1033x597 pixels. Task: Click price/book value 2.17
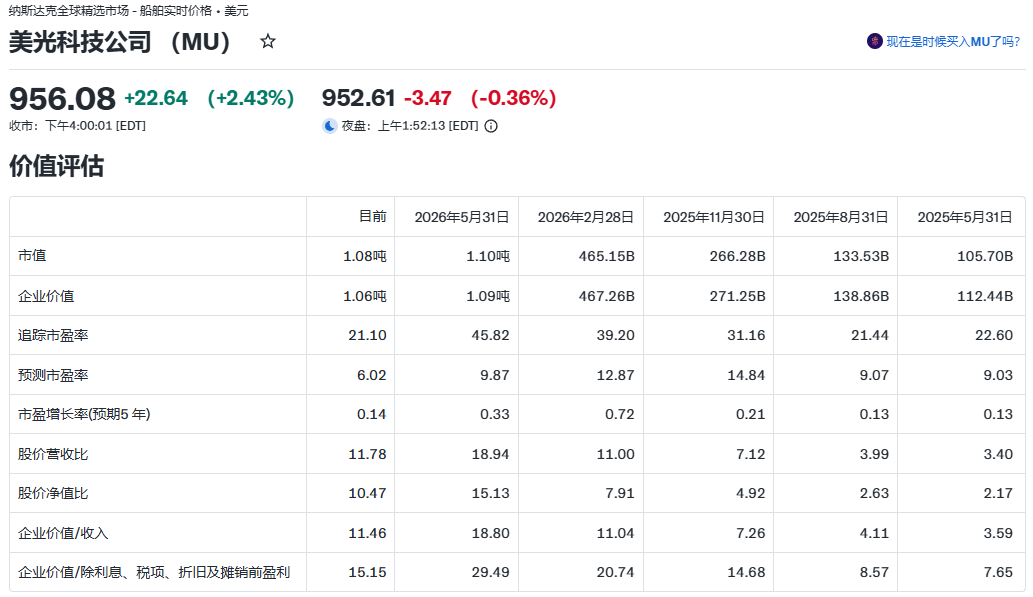998,494
